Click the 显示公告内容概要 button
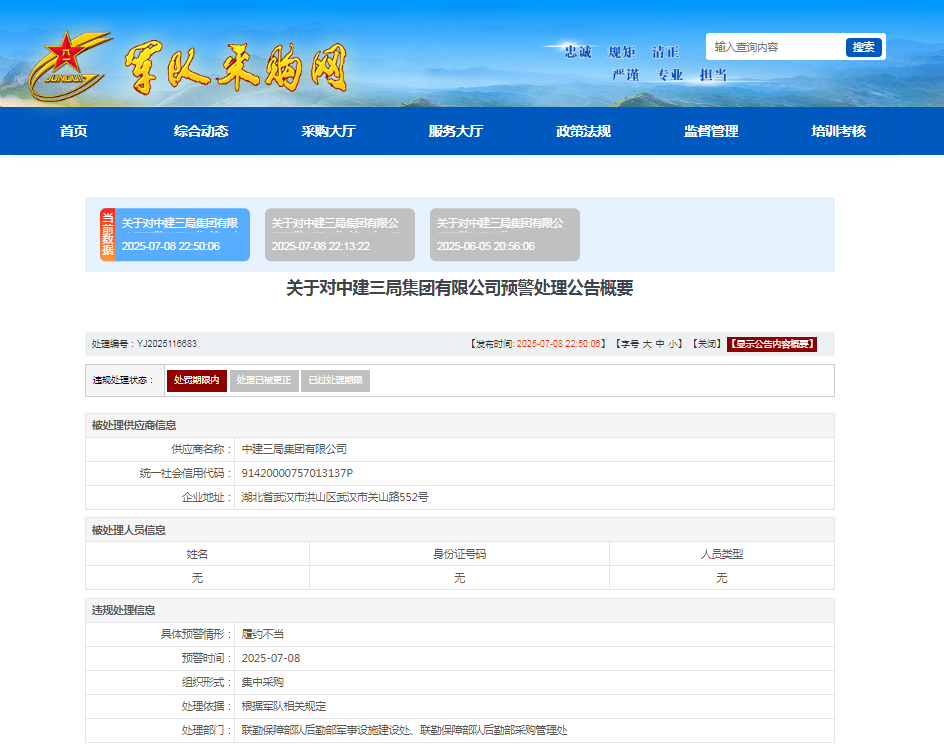Viewport: 944px width, 750px height. pyautogui.click(x=772, y=344)
